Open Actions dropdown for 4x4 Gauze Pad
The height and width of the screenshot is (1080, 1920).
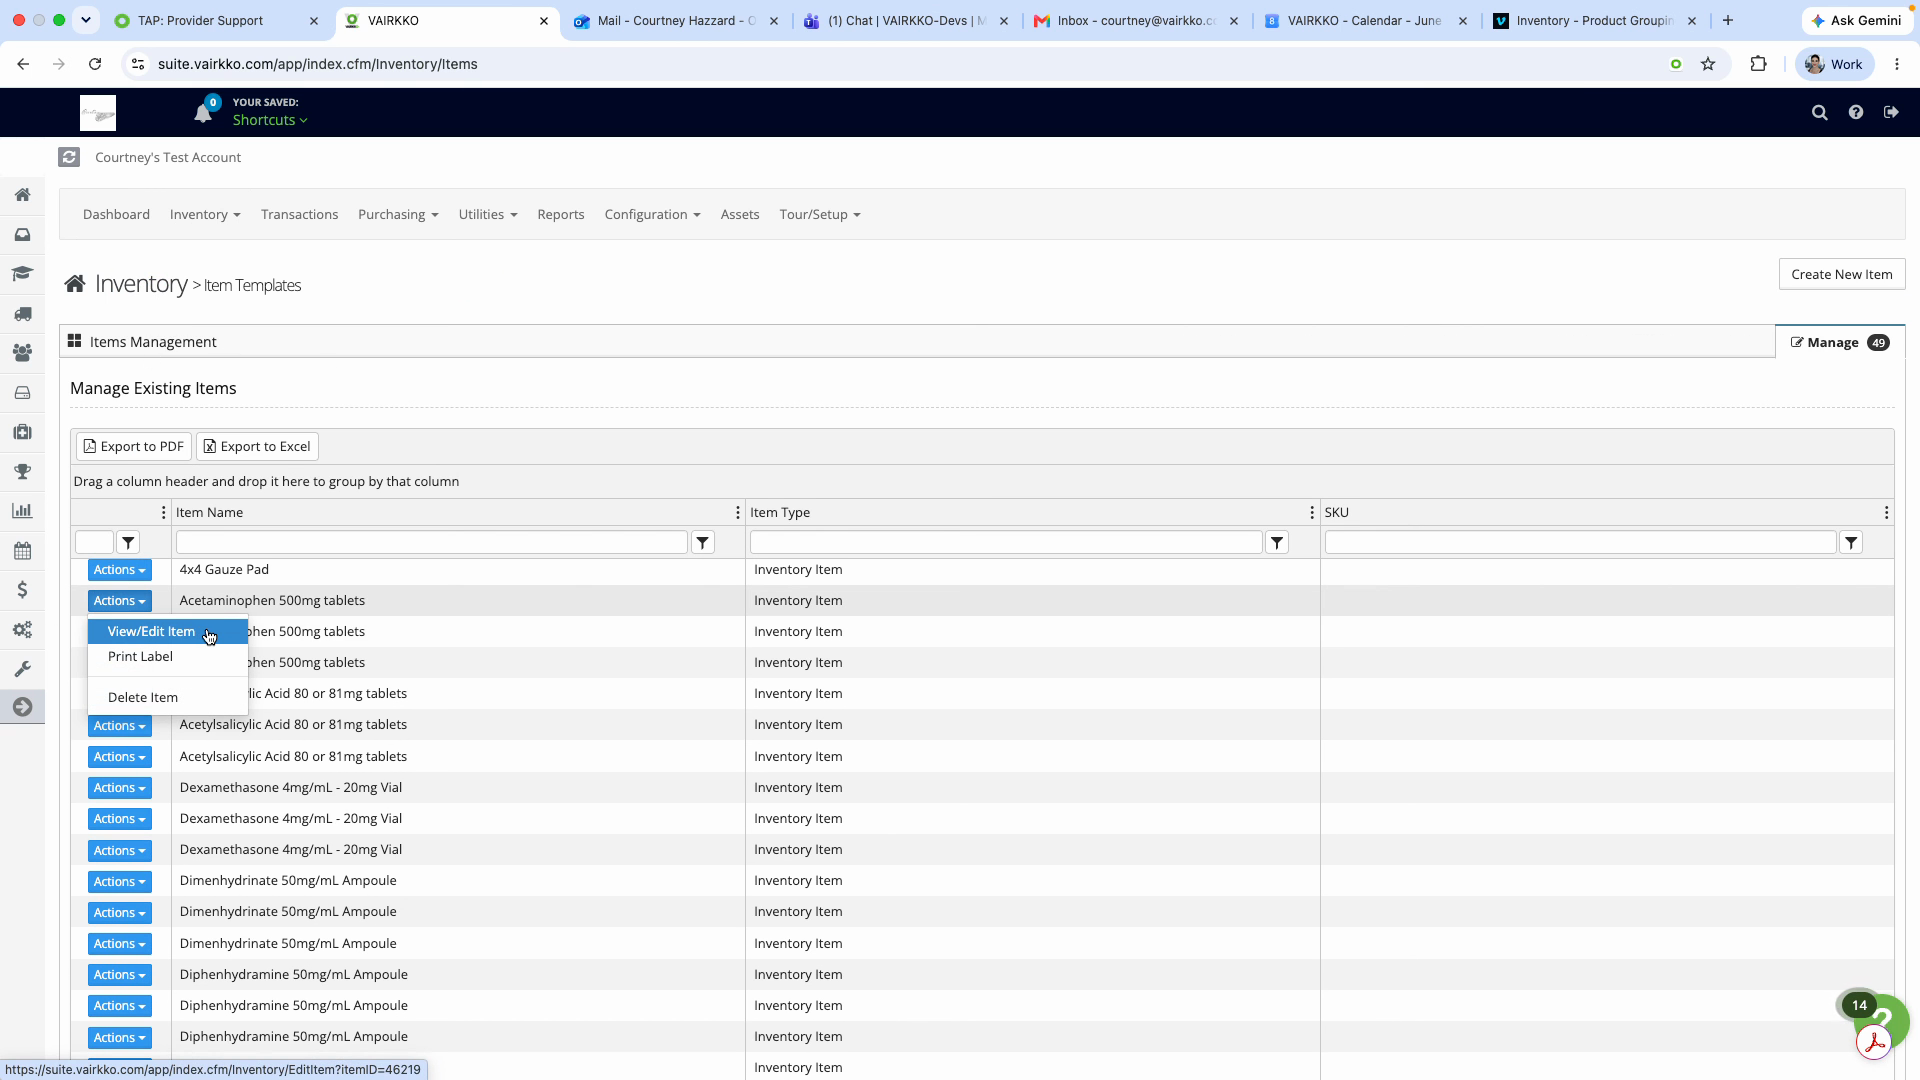119,570
